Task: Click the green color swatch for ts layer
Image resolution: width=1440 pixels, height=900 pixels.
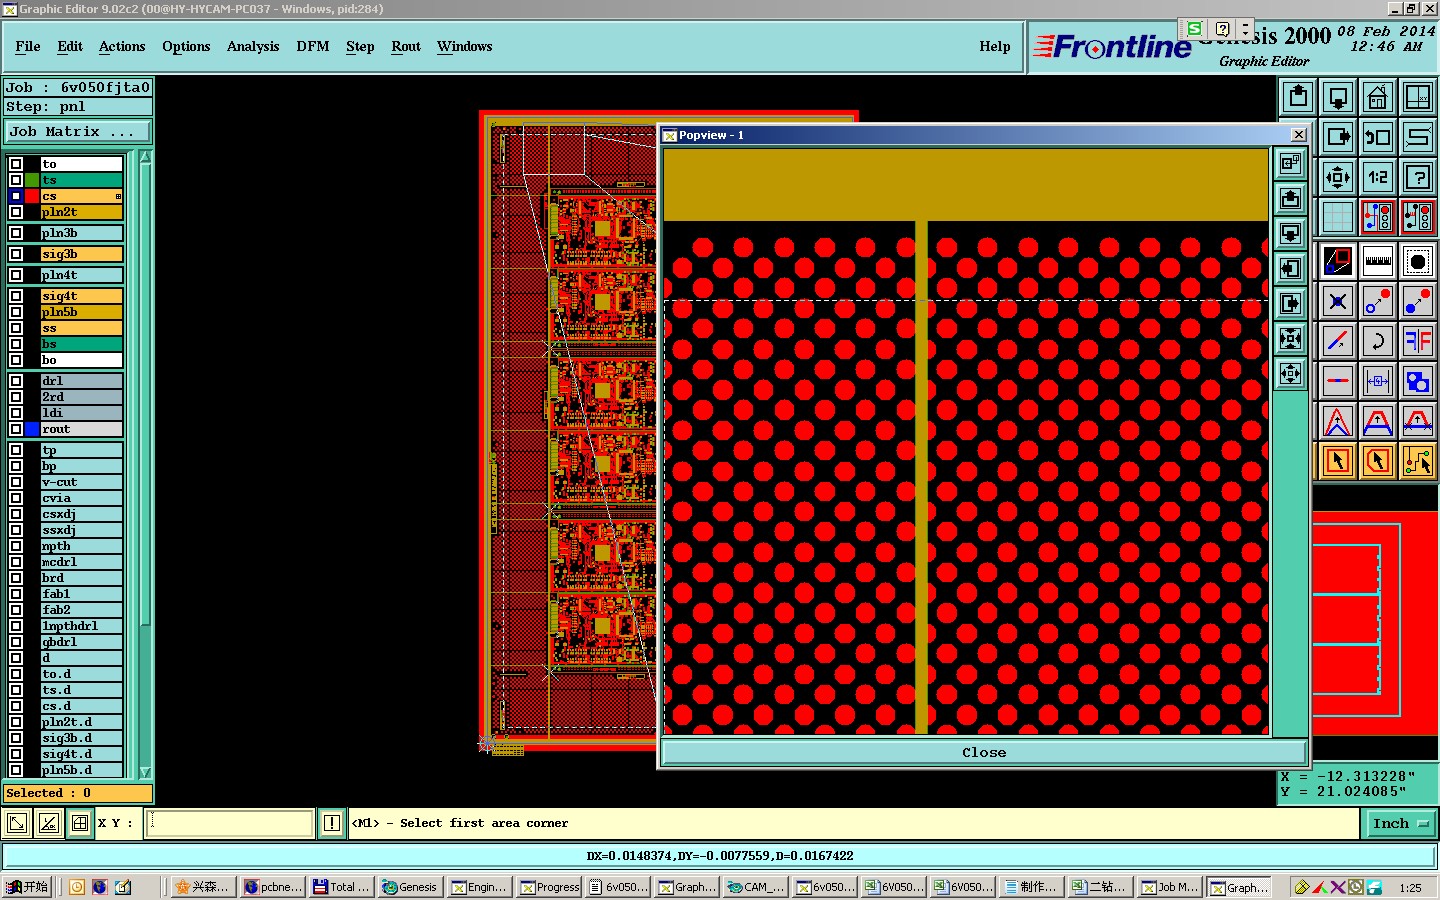Action: click(x=32, y=180)
